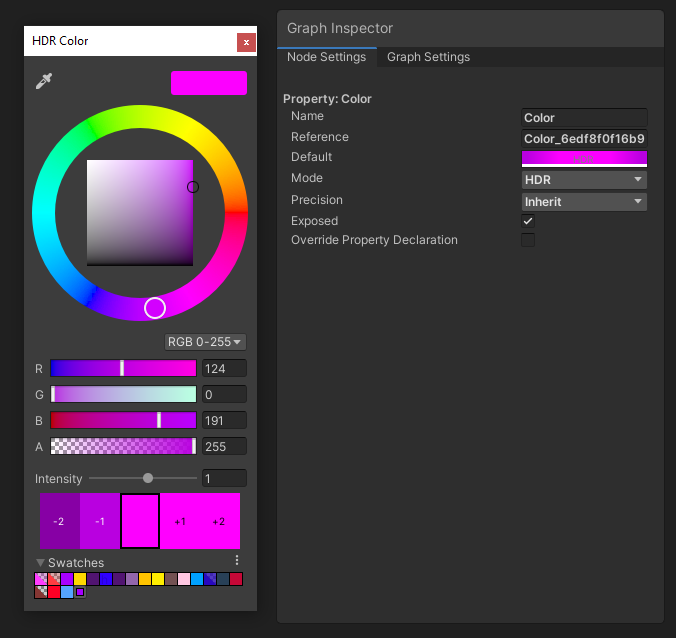Open the Mode HDR dropdown
Image resolution: width=676 pixels, height=638 pixels.
584,180
